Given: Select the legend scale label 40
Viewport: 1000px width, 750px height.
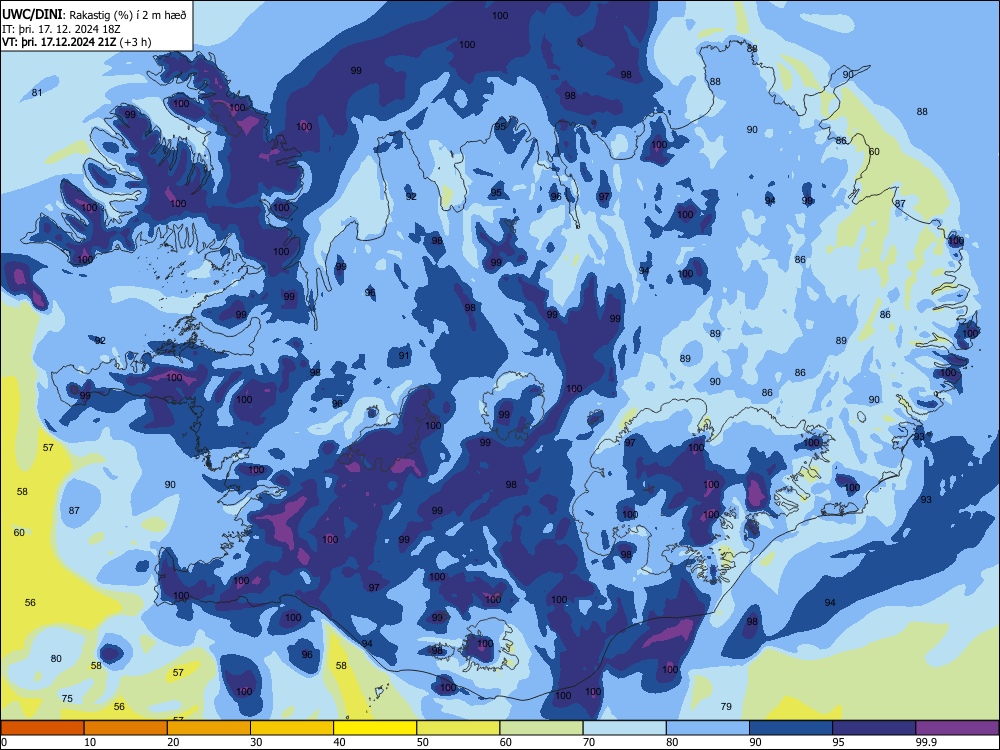Looking at the screenshot, I should (x=340, y=742).
